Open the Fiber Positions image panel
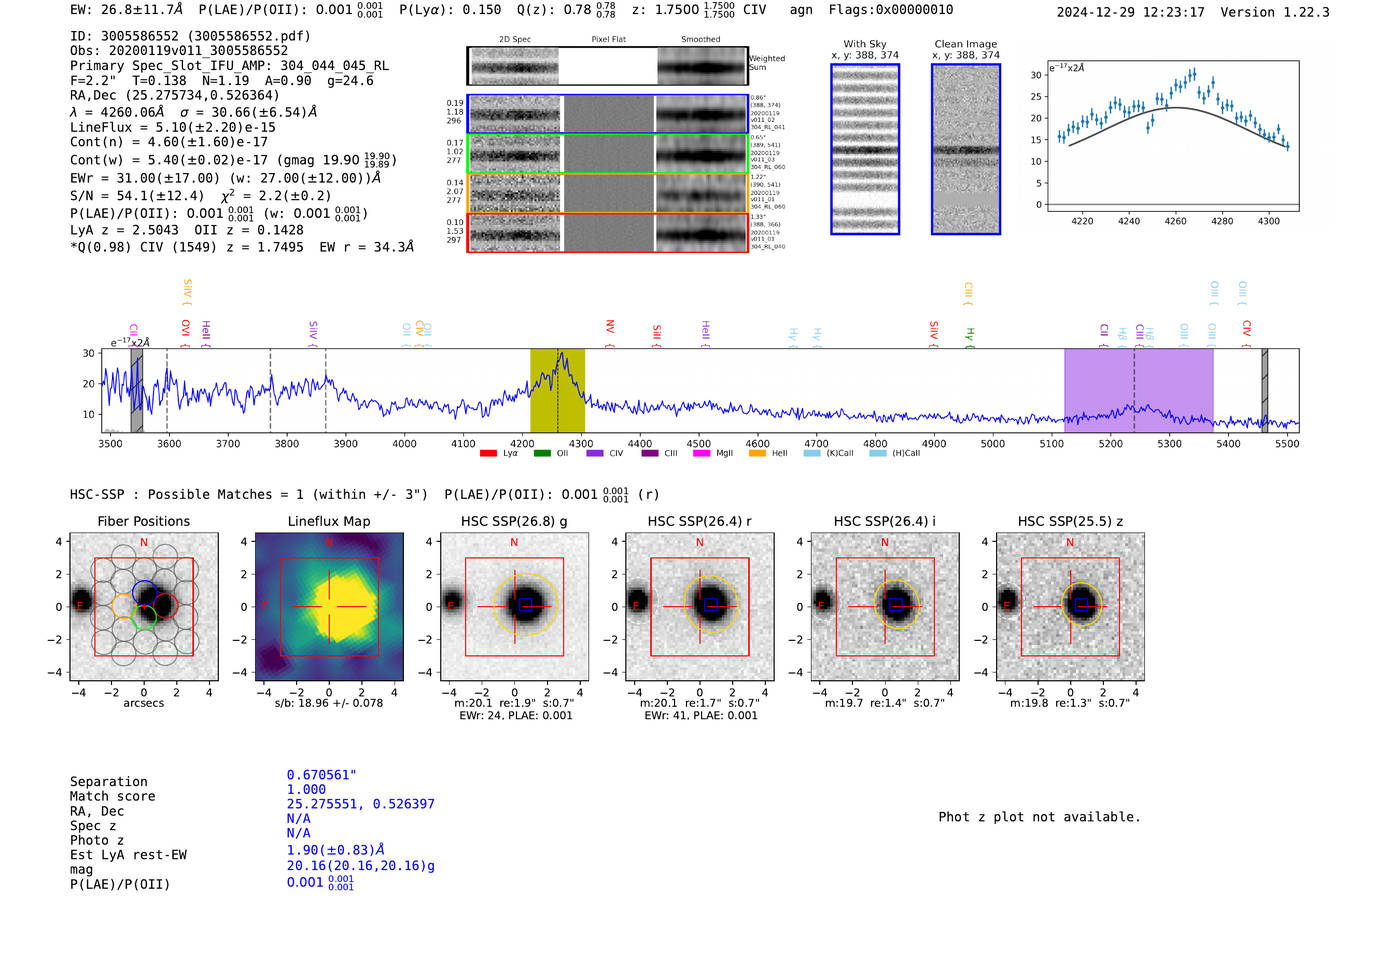Image resolution: width=1400 pixels, height=953 pixels. coord(143,607)
